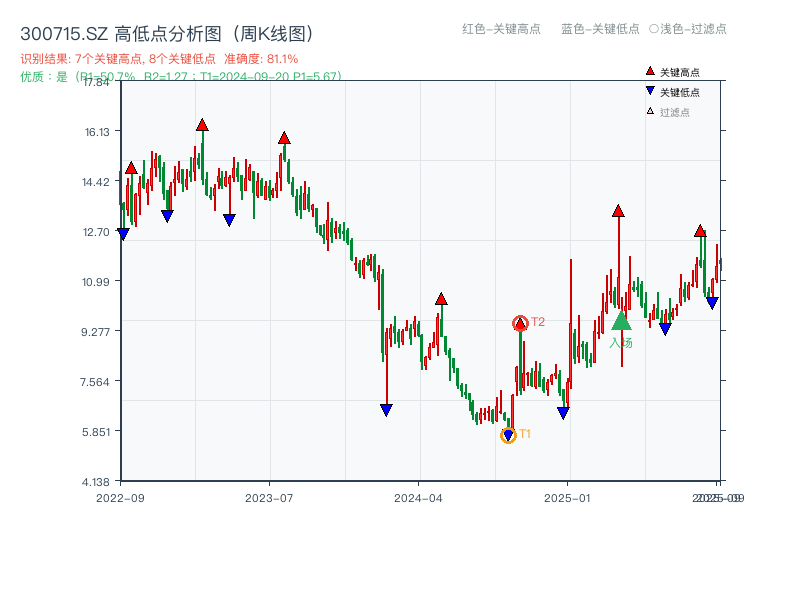
Task: Select the orange-circled T1 low point marker
Action: click(508, 434)
